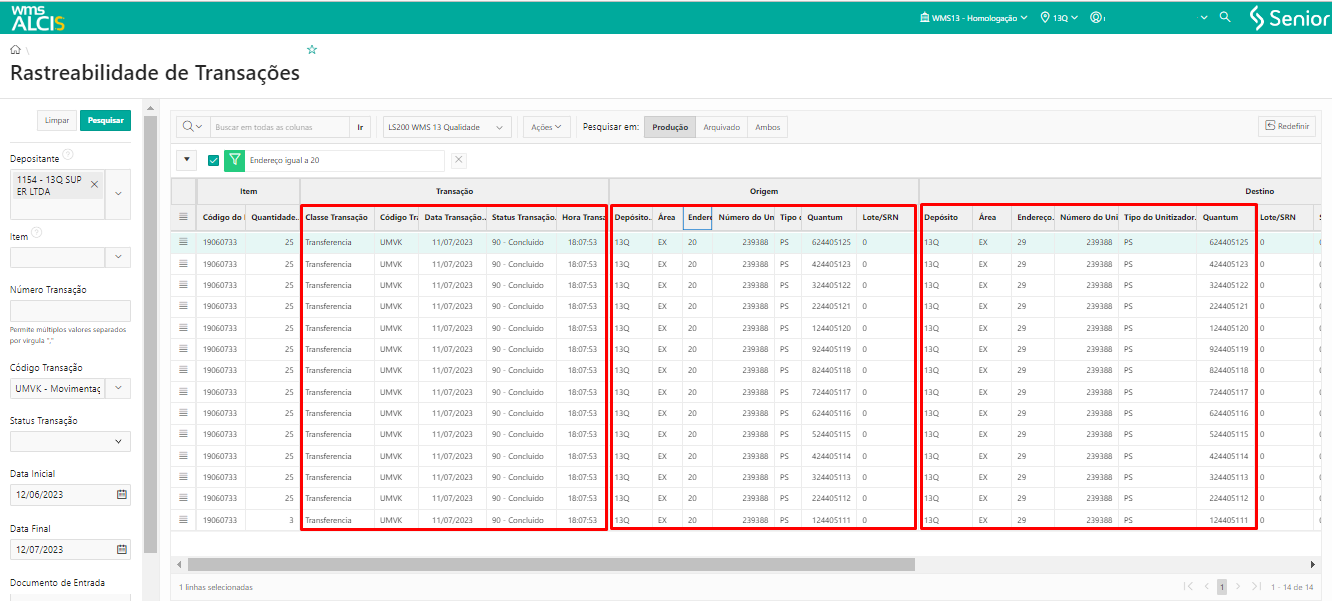
Task: Open the user profile icon in header
Action: point(1097,18)
